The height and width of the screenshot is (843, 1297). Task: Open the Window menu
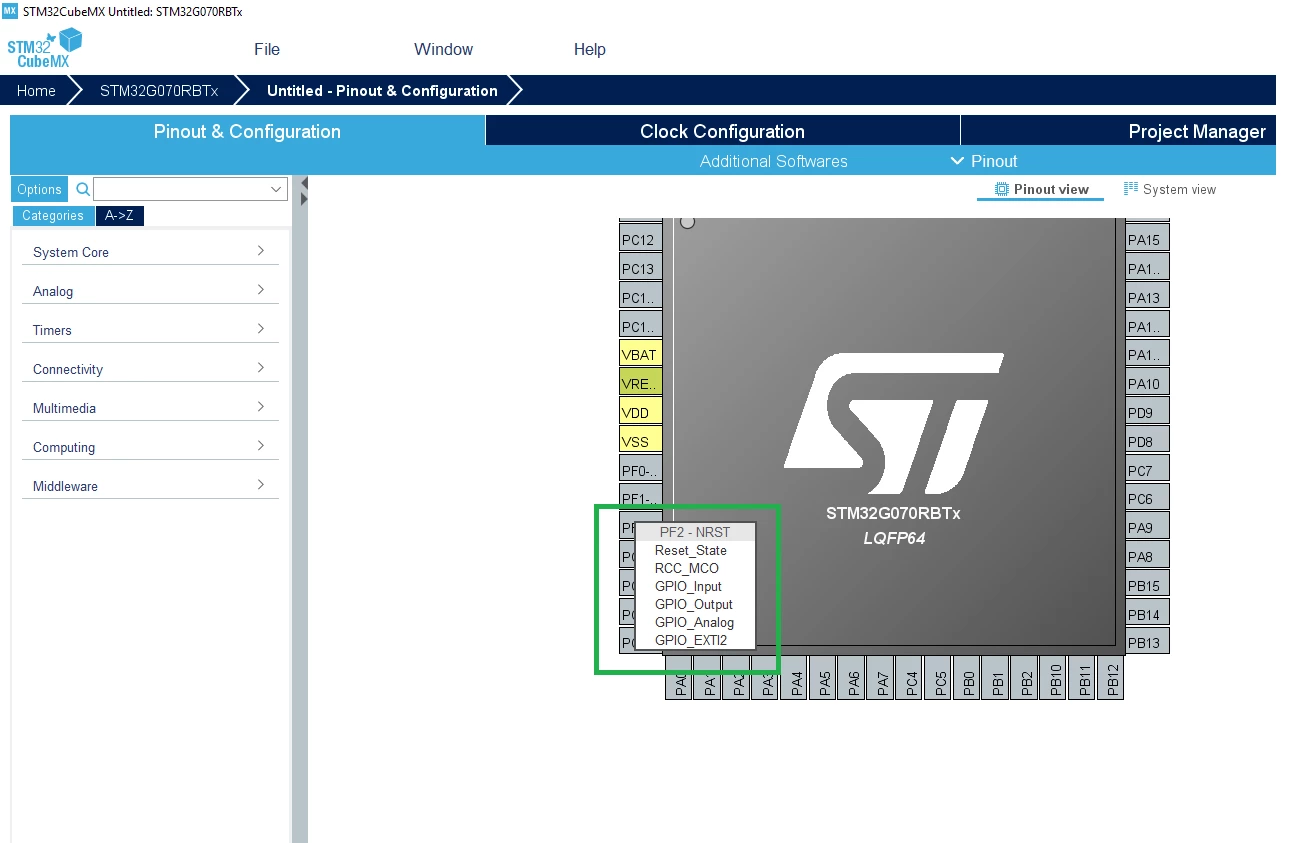coord(443,49)
